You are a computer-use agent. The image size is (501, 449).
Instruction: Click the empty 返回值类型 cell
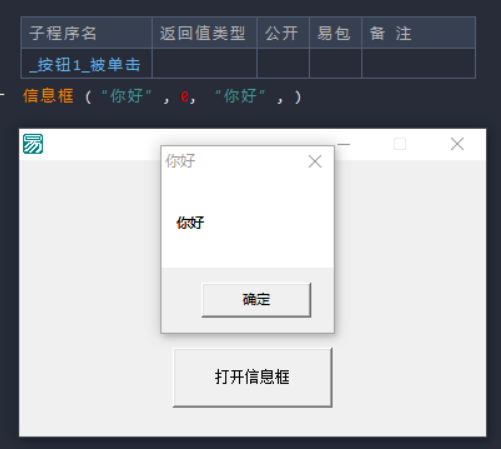204,64
